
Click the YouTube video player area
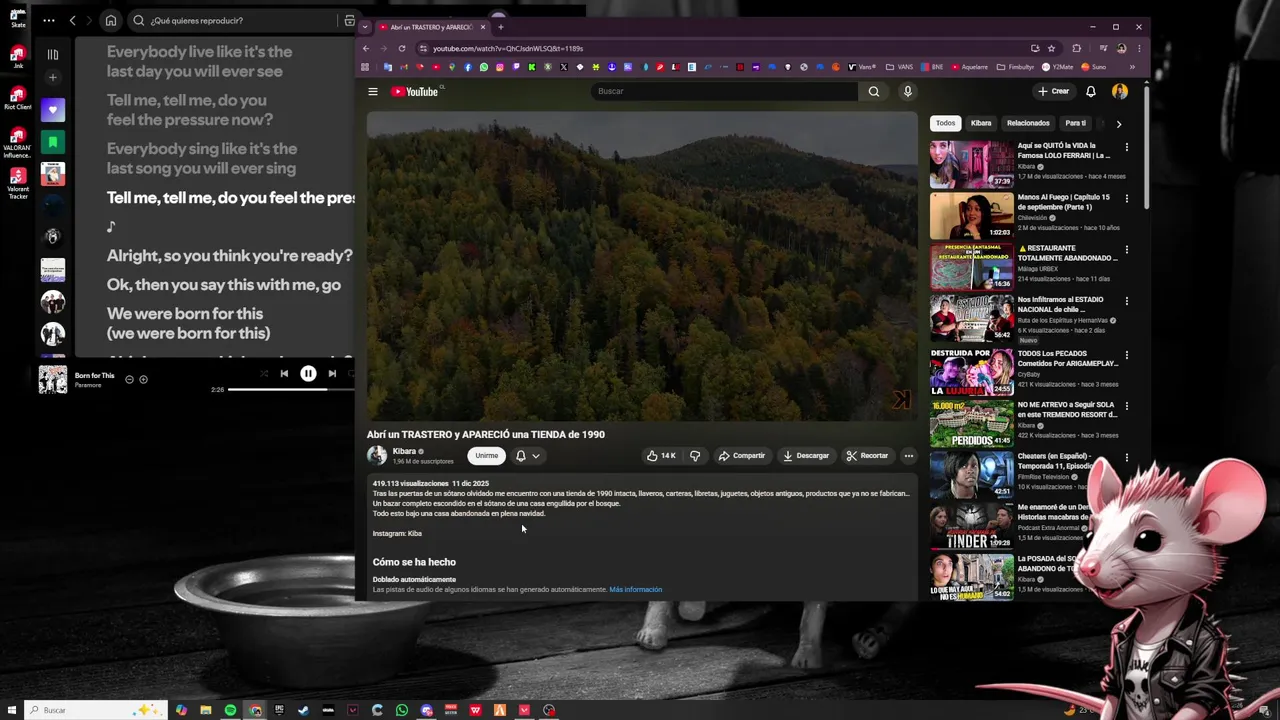(642, 267)
